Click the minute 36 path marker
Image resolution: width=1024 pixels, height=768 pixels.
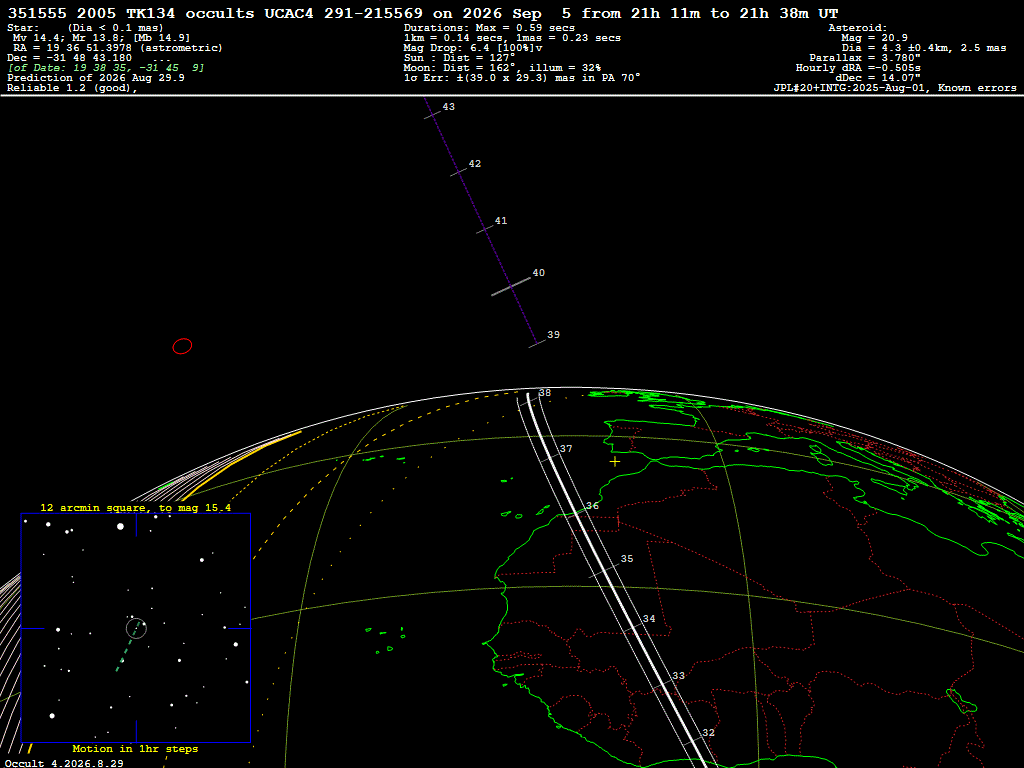[592, 505]
